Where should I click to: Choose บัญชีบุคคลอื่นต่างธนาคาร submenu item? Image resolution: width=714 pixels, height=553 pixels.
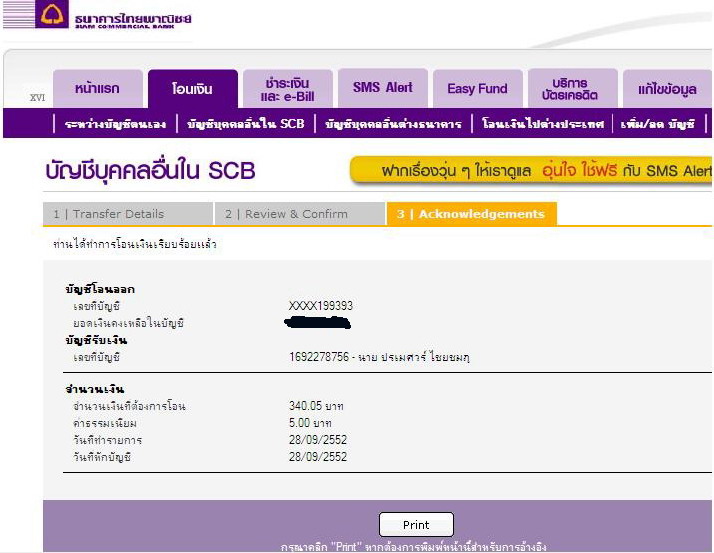393,123
